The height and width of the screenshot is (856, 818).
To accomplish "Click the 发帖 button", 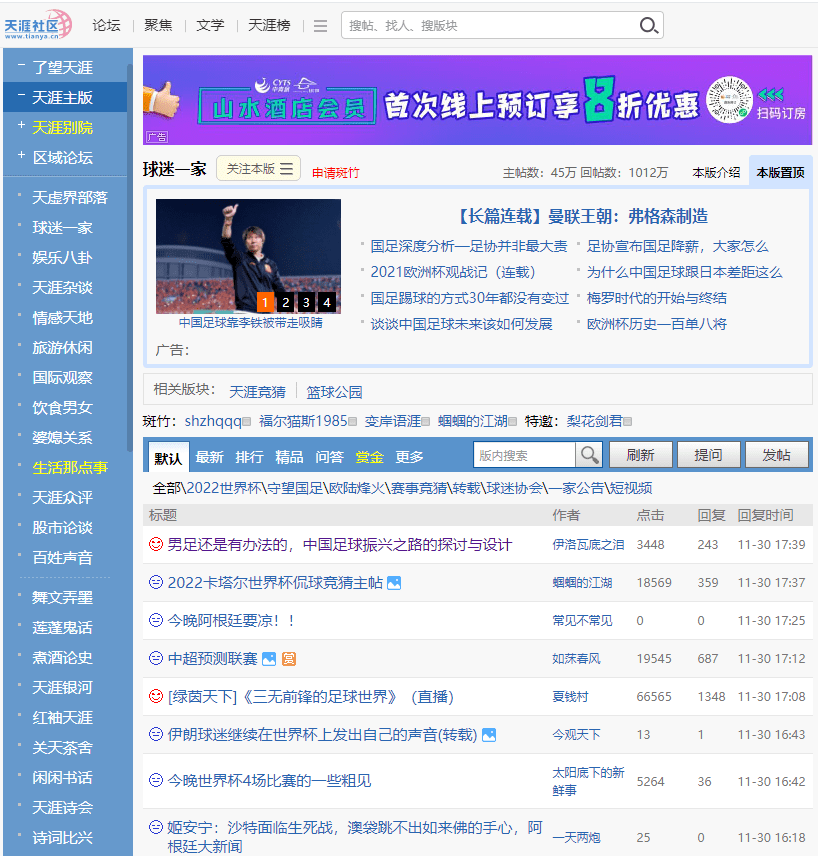I will (777, 455).
